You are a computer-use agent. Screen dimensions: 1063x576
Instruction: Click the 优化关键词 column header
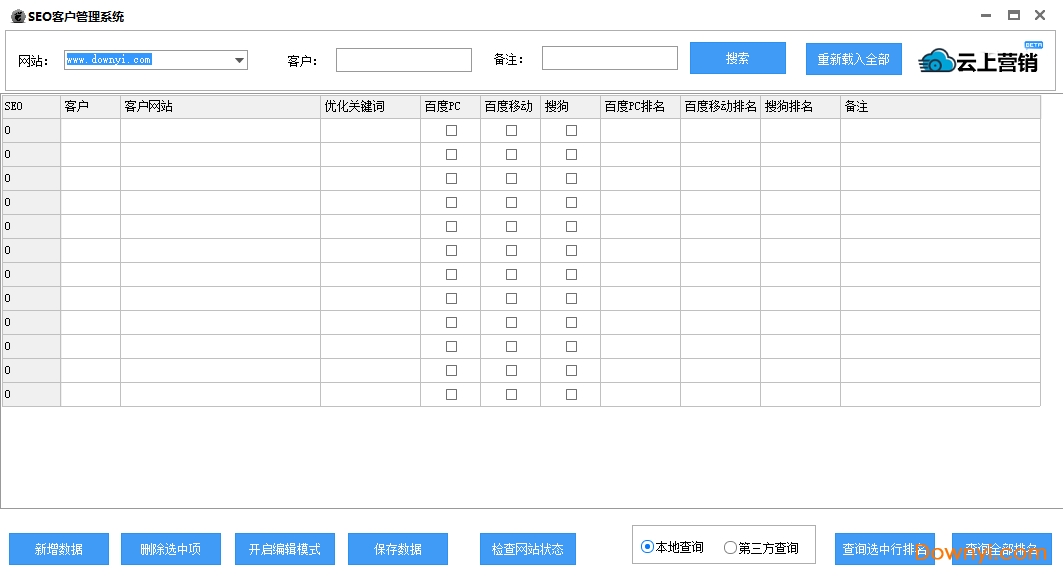pyautogui.click(x=370, y=105)
